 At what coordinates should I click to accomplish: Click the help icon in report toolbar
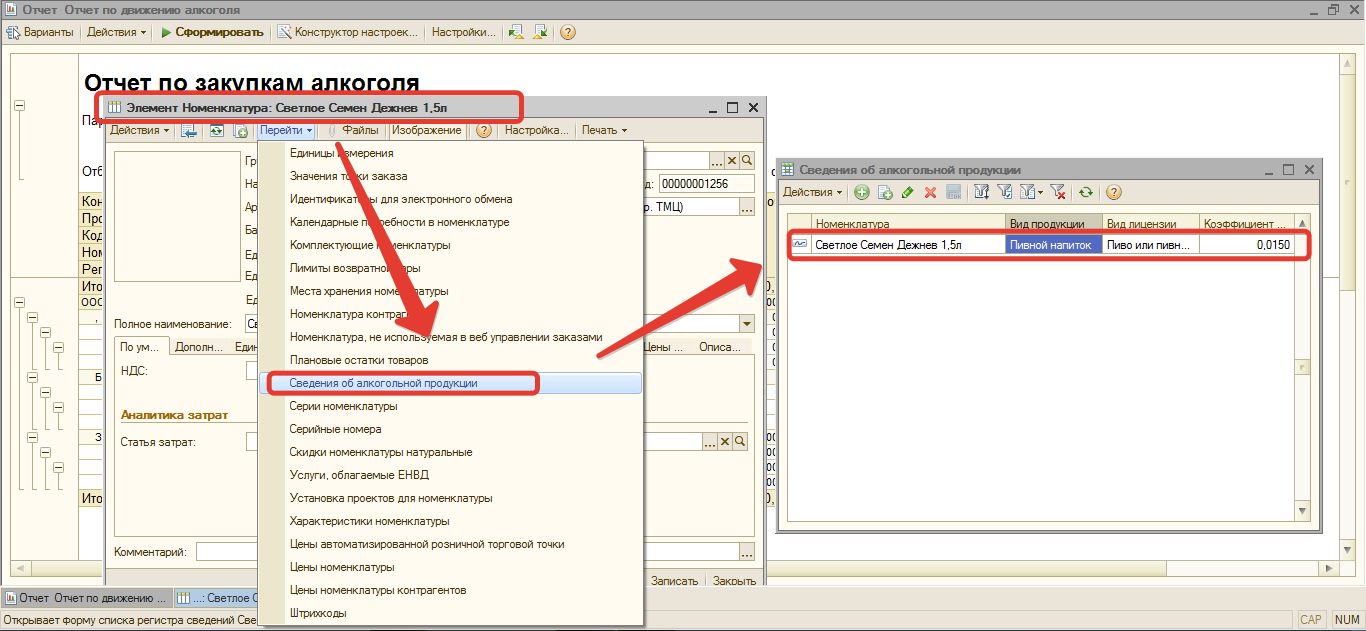(567, 32)
